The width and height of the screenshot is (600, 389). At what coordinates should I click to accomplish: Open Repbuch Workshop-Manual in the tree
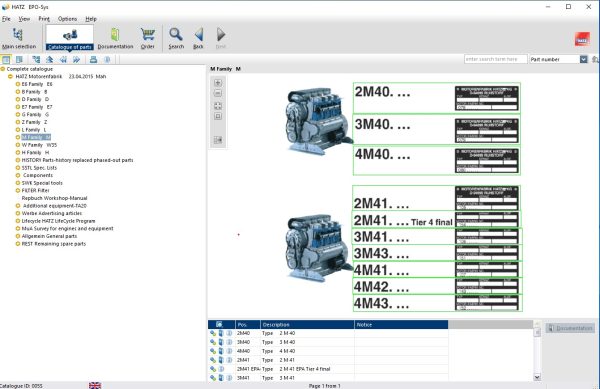54,198
